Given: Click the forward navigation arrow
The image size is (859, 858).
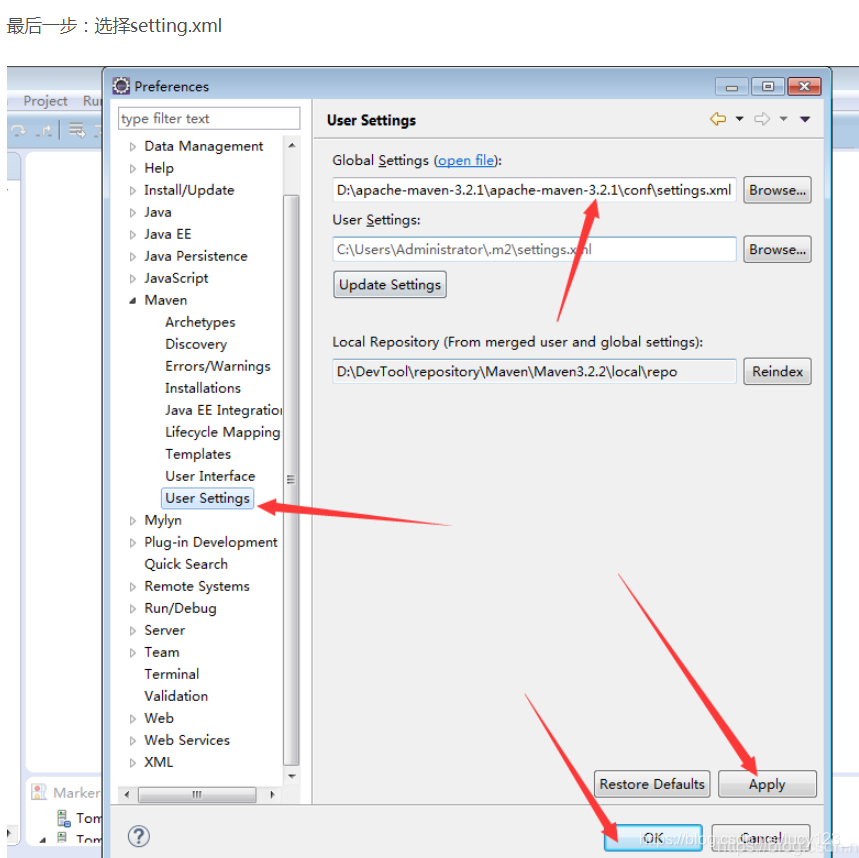Looking at the screenshot, I should 762,118.
